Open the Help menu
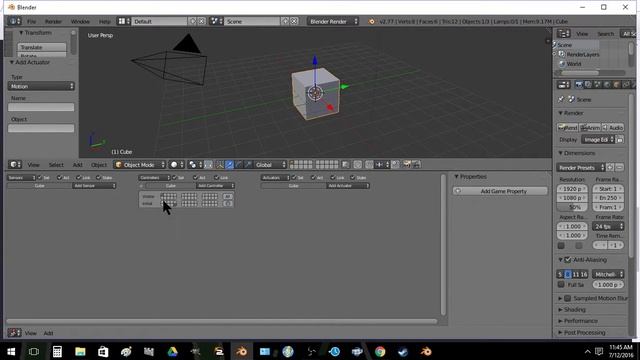The height and width of the screenshot is (360, 640). pyautogui.click(x=104, y=21)
